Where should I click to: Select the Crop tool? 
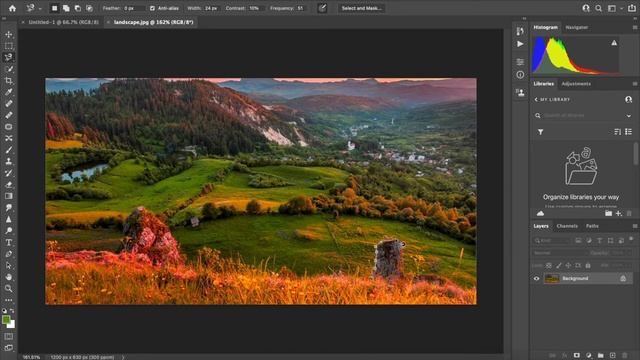(9, 81)
